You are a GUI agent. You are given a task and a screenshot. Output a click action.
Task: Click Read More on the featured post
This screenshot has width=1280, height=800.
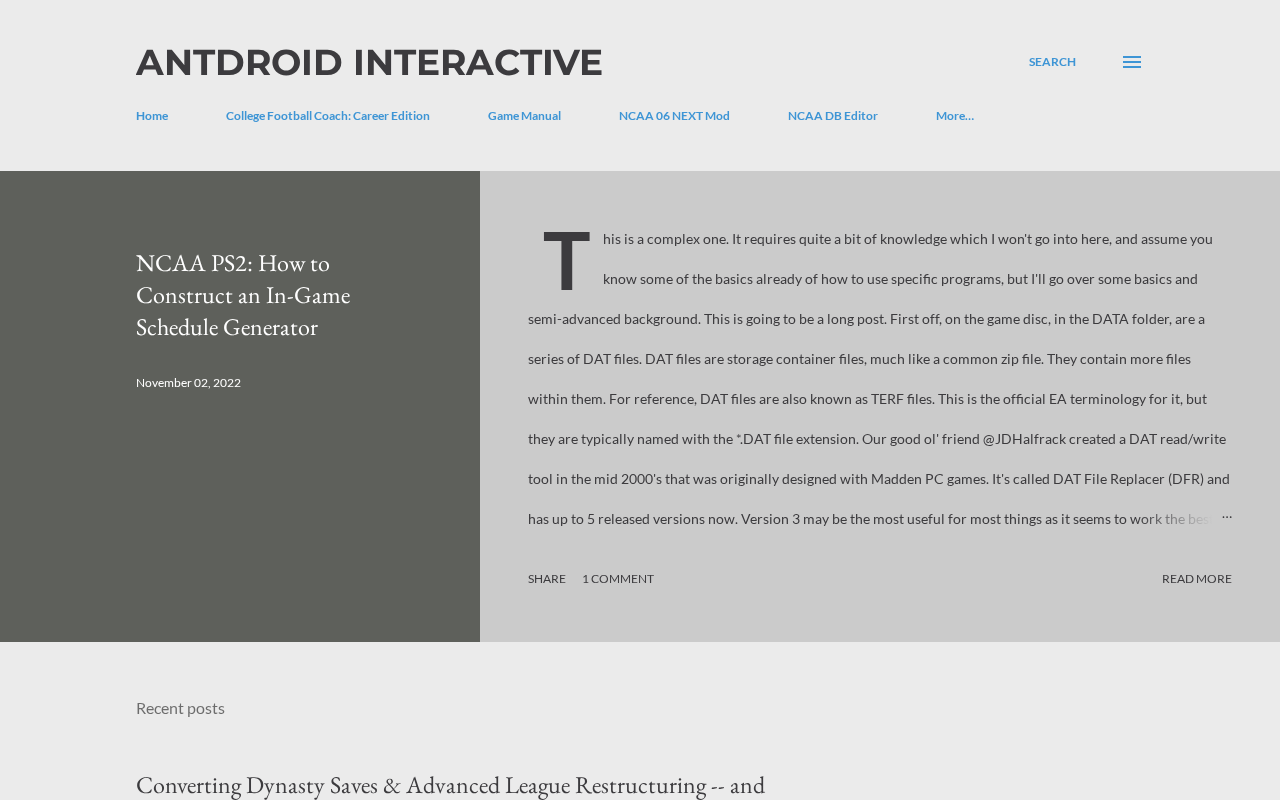click(x=1197, y=579)
